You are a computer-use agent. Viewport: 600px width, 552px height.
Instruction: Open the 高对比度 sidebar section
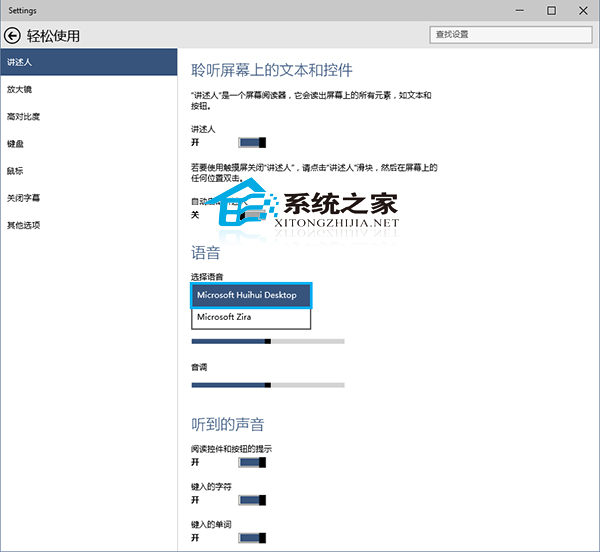[89, 116]
